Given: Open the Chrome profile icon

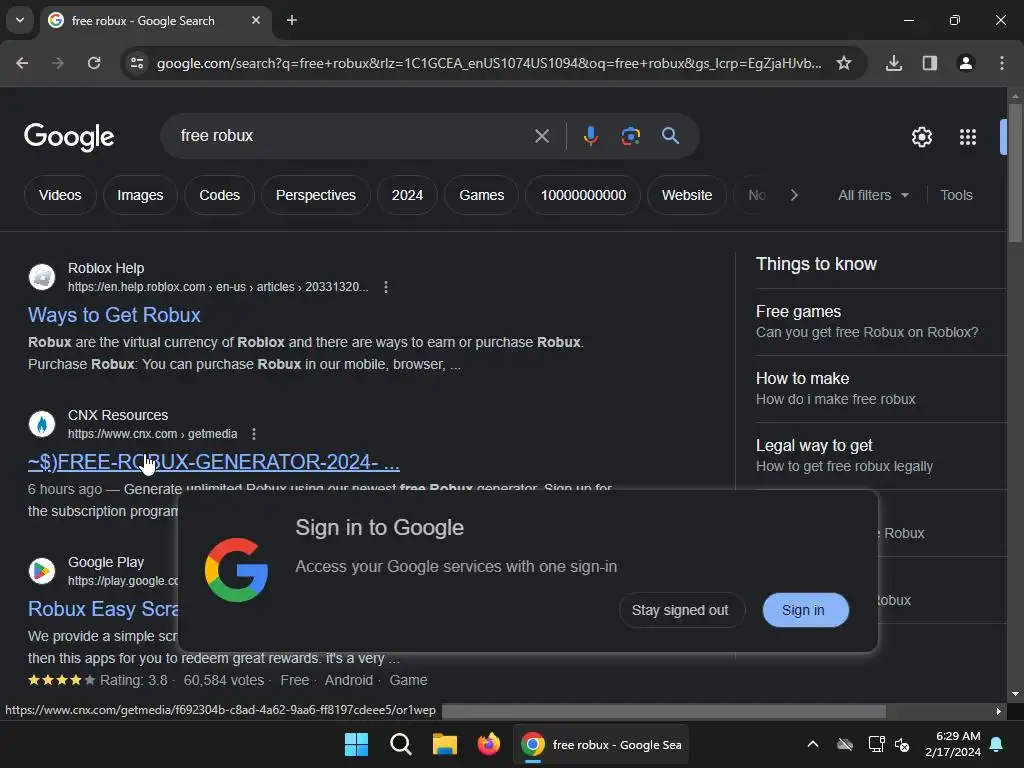Looking at the screenshot, I should [966, 63].
